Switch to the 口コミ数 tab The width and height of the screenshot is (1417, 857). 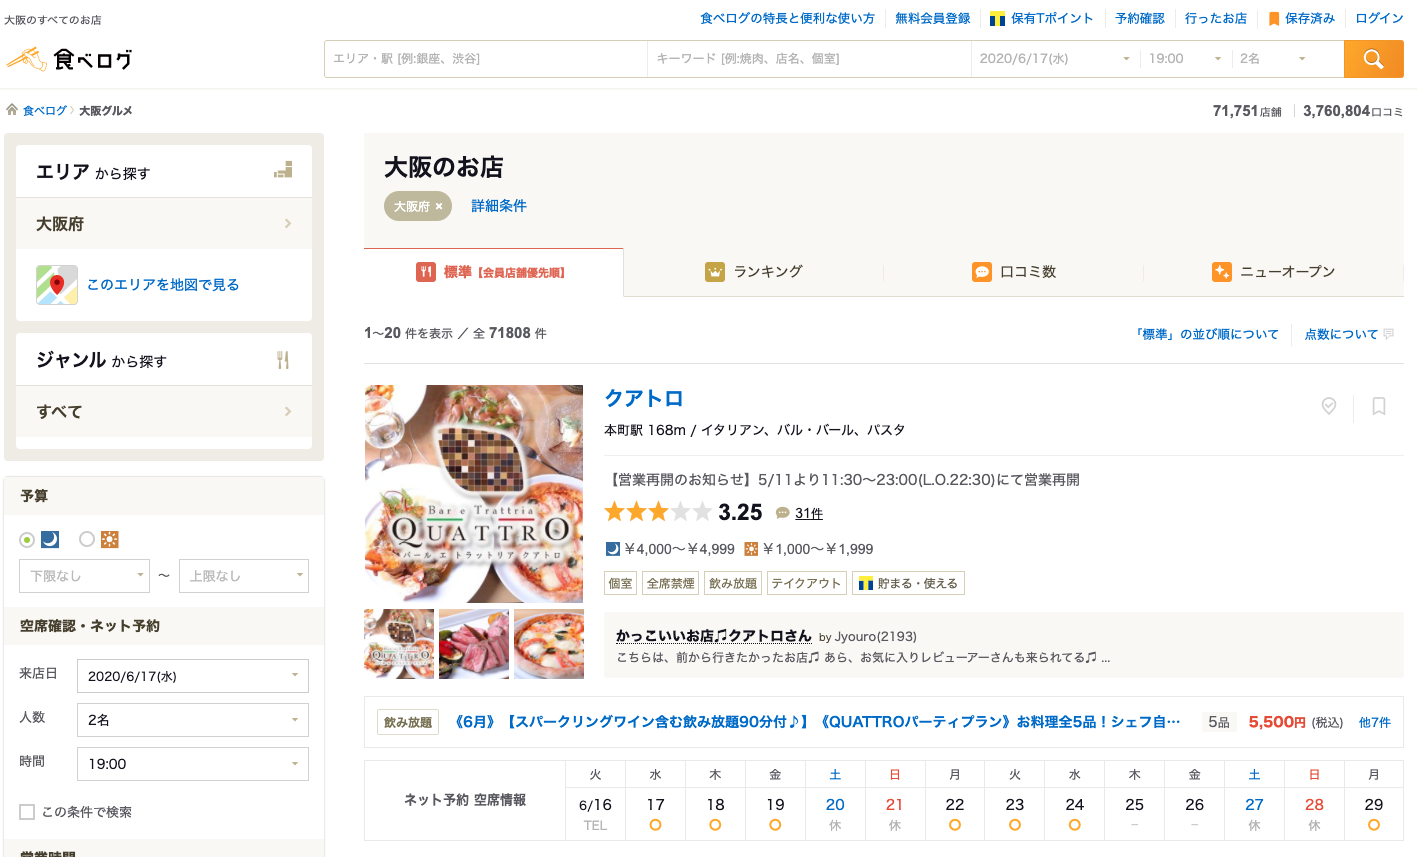(1014, 272)
